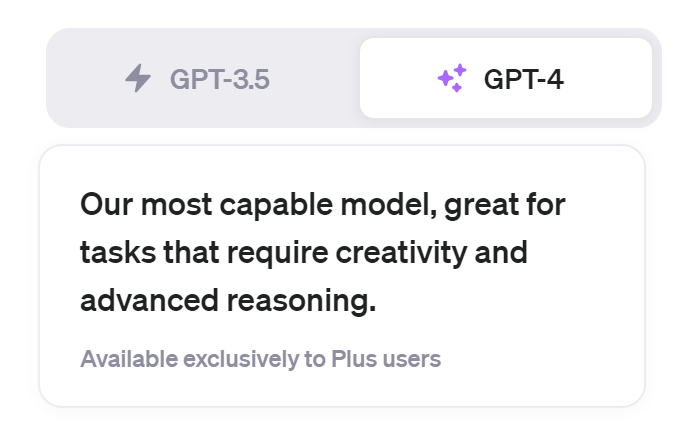Click the purple sparkles icon beside GPT-4
692x438 pixels.
[452, 78]
